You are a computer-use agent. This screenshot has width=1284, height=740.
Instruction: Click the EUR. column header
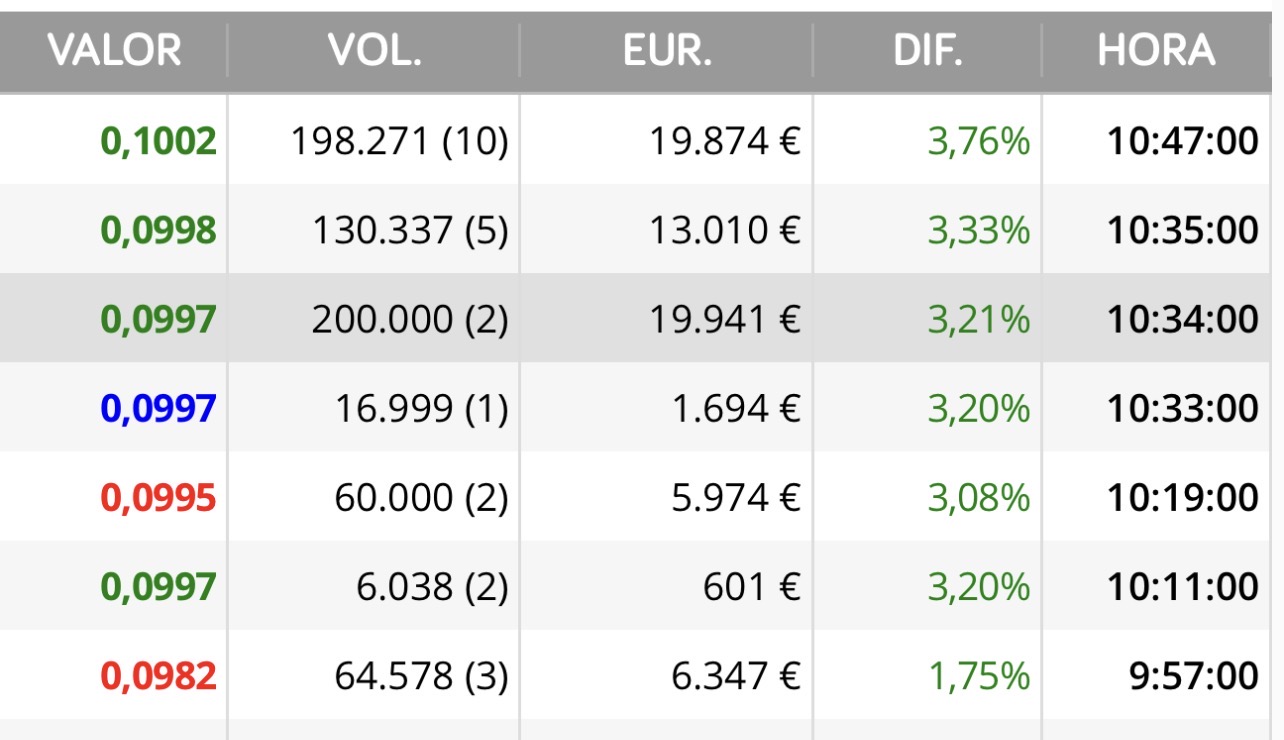(x=667, y=50)
